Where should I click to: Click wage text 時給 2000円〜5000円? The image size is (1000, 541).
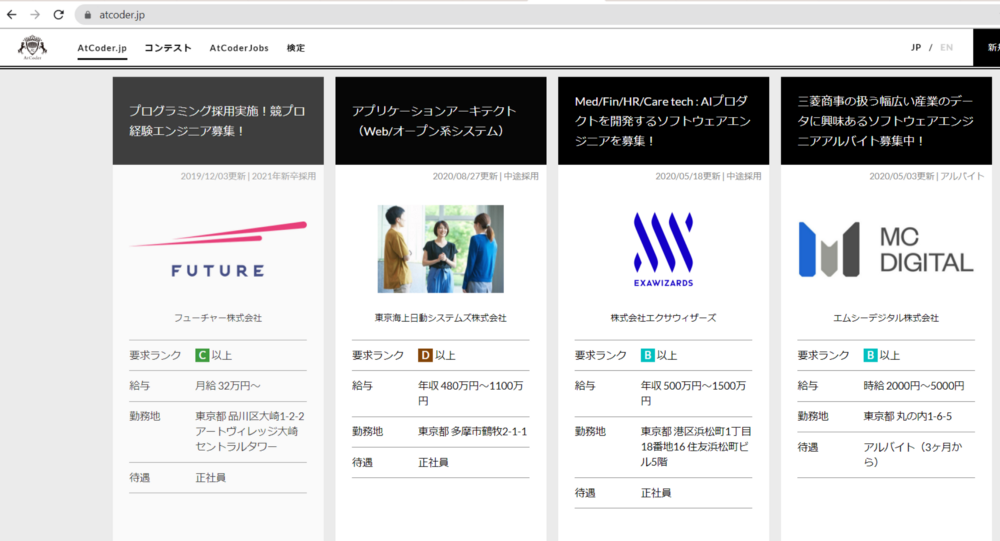[914, 386]
